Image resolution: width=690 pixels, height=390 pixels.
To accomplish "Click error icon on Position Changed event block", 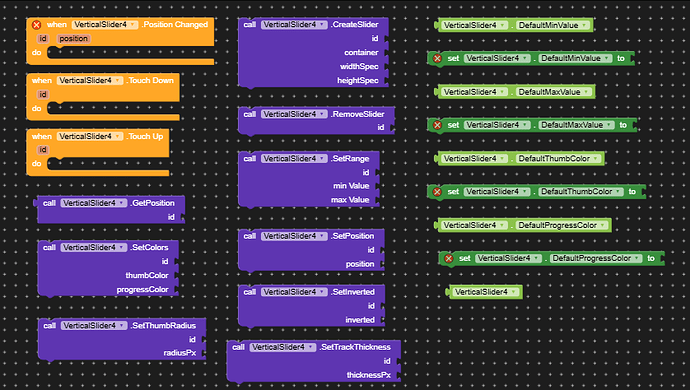I will pyautogui.click(x=37, y=25).
